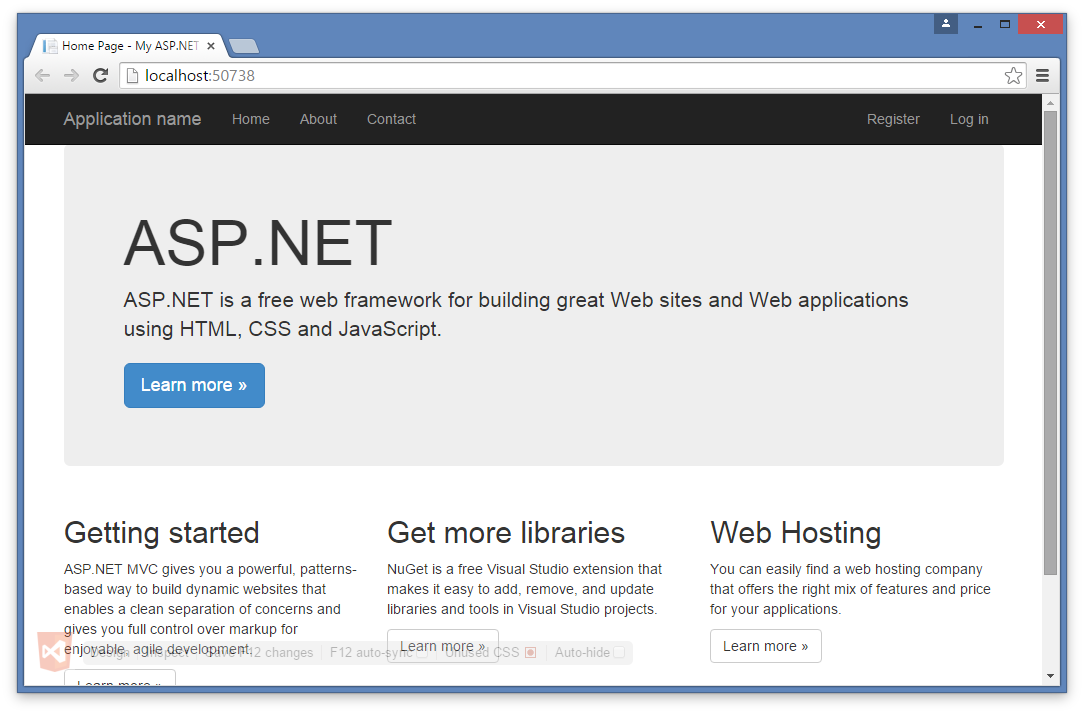Bookmark this page with the star

tap(1013, 75)
